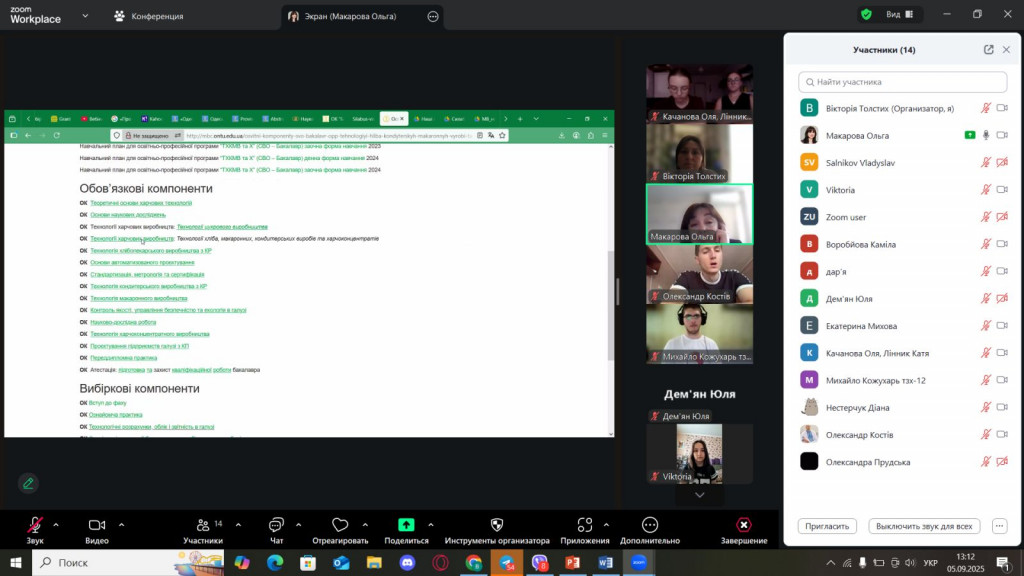Click Выключить звук для всех button
The height and width of the screenshot is (576, 1024).
click(923, 526)
